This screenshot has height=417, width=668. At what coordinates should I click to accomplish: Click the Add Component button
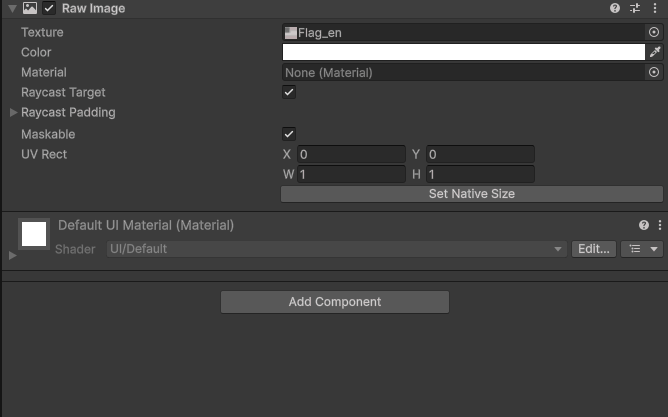point(335,302)
